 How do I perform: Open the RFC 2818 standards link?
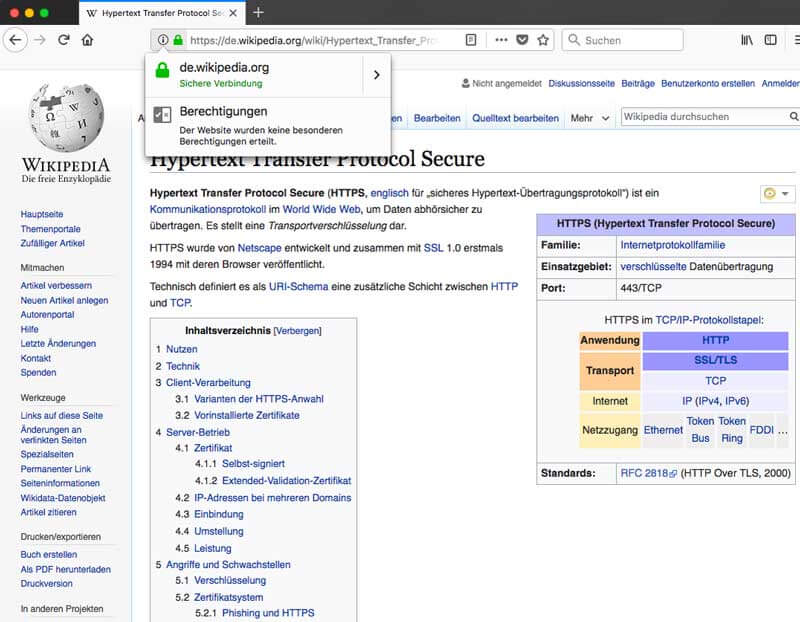[x=645, y=473]
